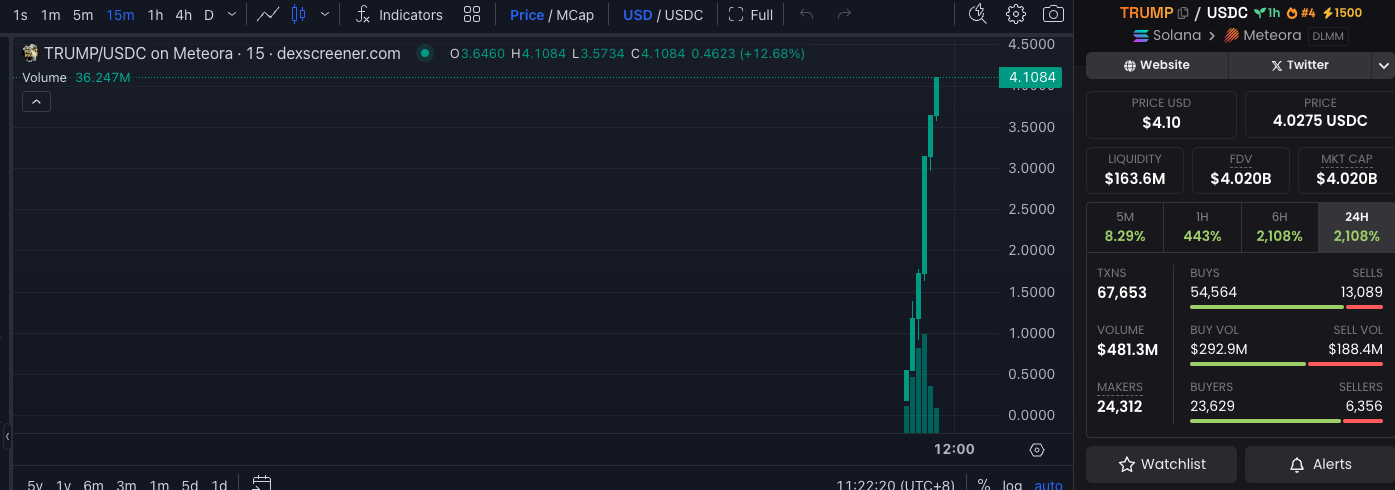Click the MKT CAP $4.020B box
Screen dimensions: 1395x490
pos(1346,170)
